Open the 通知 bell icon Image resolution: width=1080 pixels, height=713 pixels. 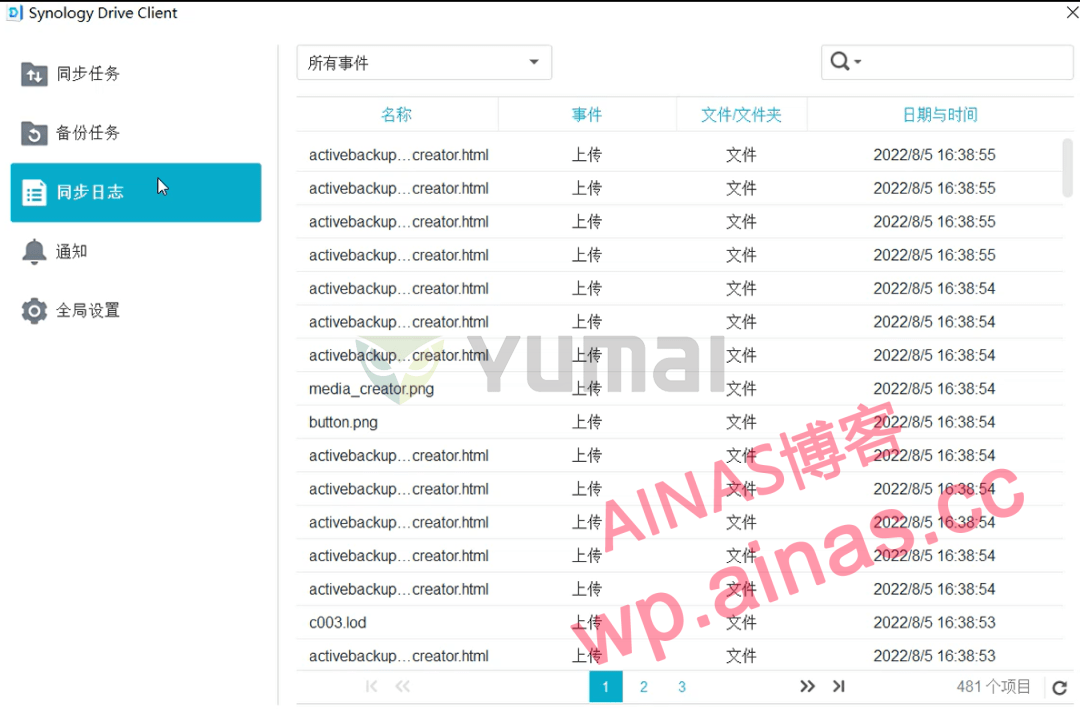point(34,251)
